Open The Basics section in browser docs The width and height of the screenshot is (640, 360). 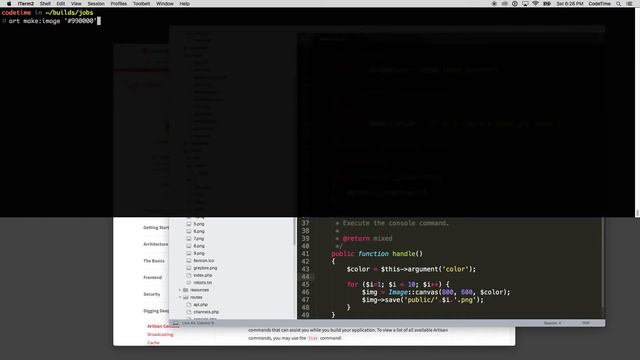(154, 261)
